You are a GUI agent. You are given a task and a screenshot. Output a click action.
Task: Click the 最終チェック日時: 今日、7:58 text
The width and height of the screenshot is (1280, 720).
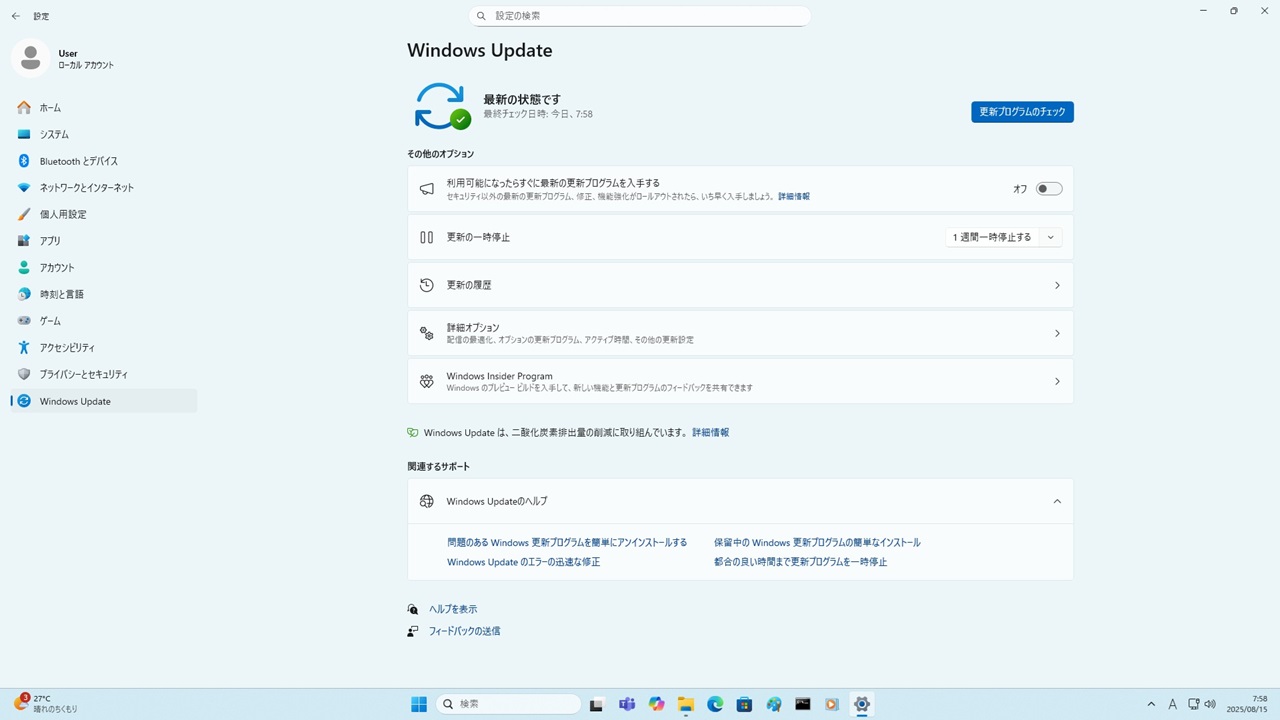click(538, 115)
